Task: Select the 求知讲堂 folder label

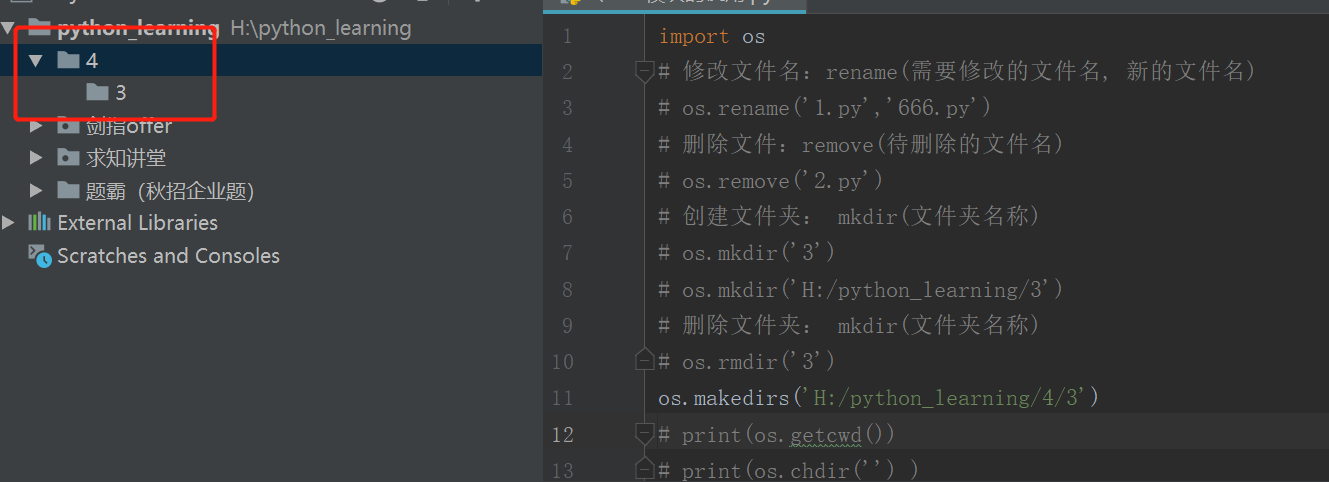Action: [126, 158]
